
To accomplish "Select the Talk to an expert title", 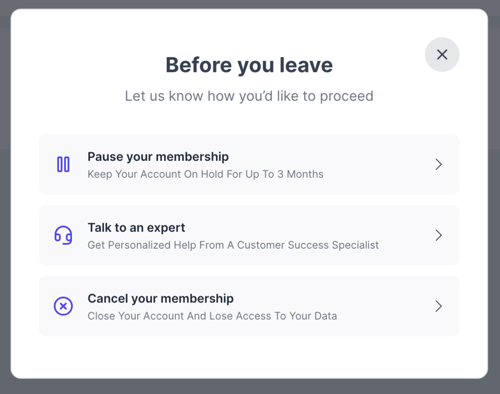I will coord(136,228).
